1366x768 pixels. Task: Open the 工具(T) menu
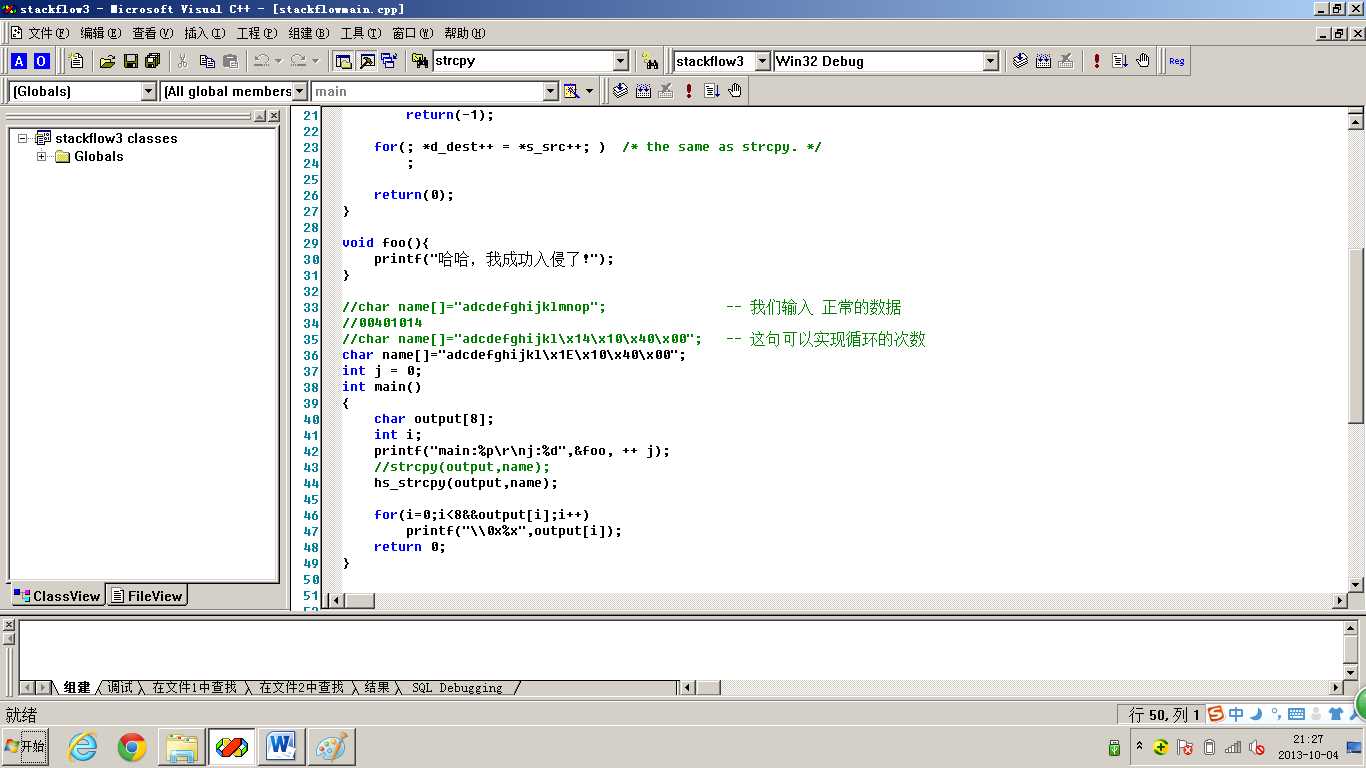361,33
